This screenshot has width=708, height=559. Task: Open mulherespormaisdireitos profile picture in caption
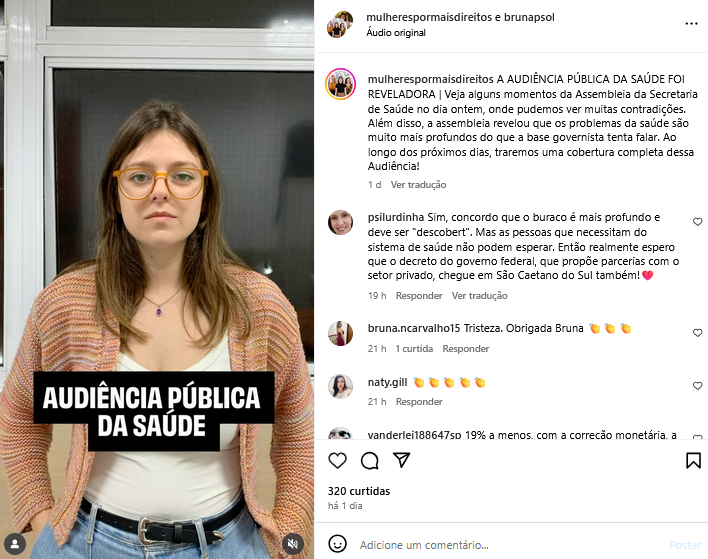(340, 84)
